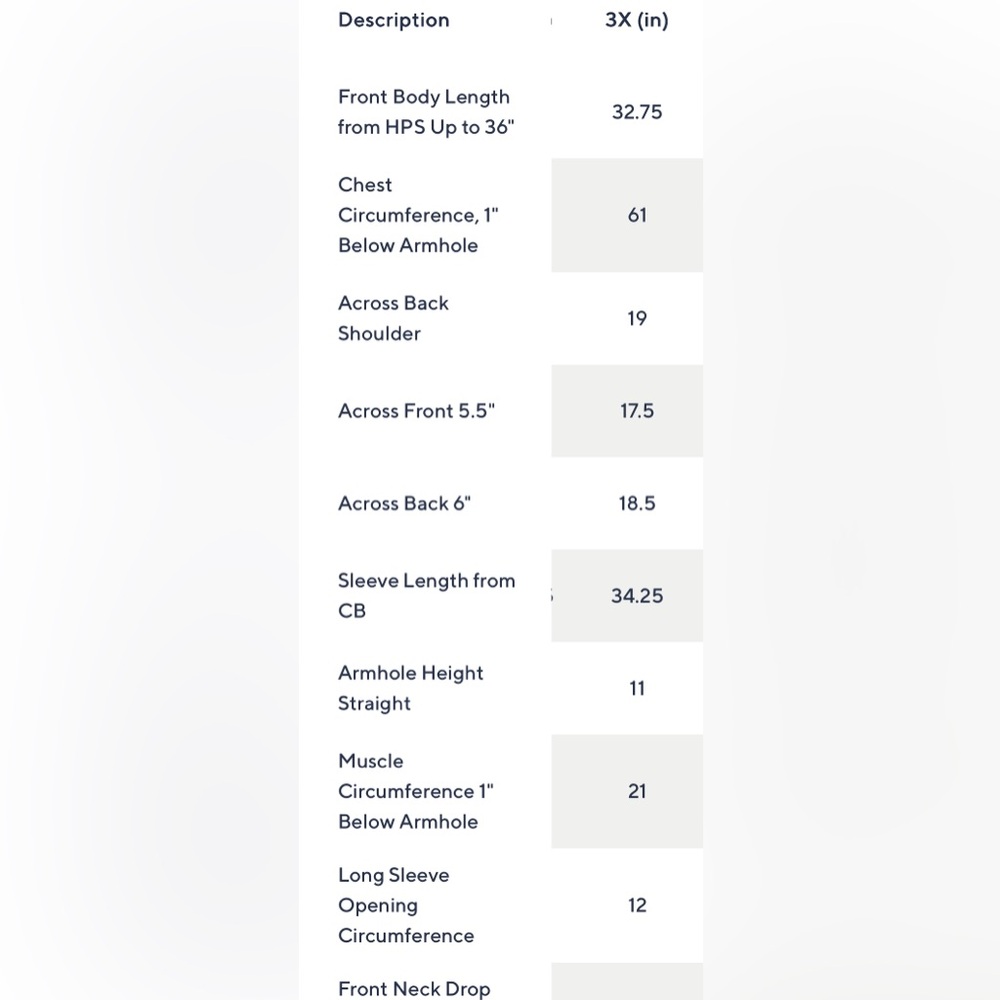The height and width of the screenshot is (1000, 1000).
Task: Select the 3X (in) size column header
Action: pos(636,20)
